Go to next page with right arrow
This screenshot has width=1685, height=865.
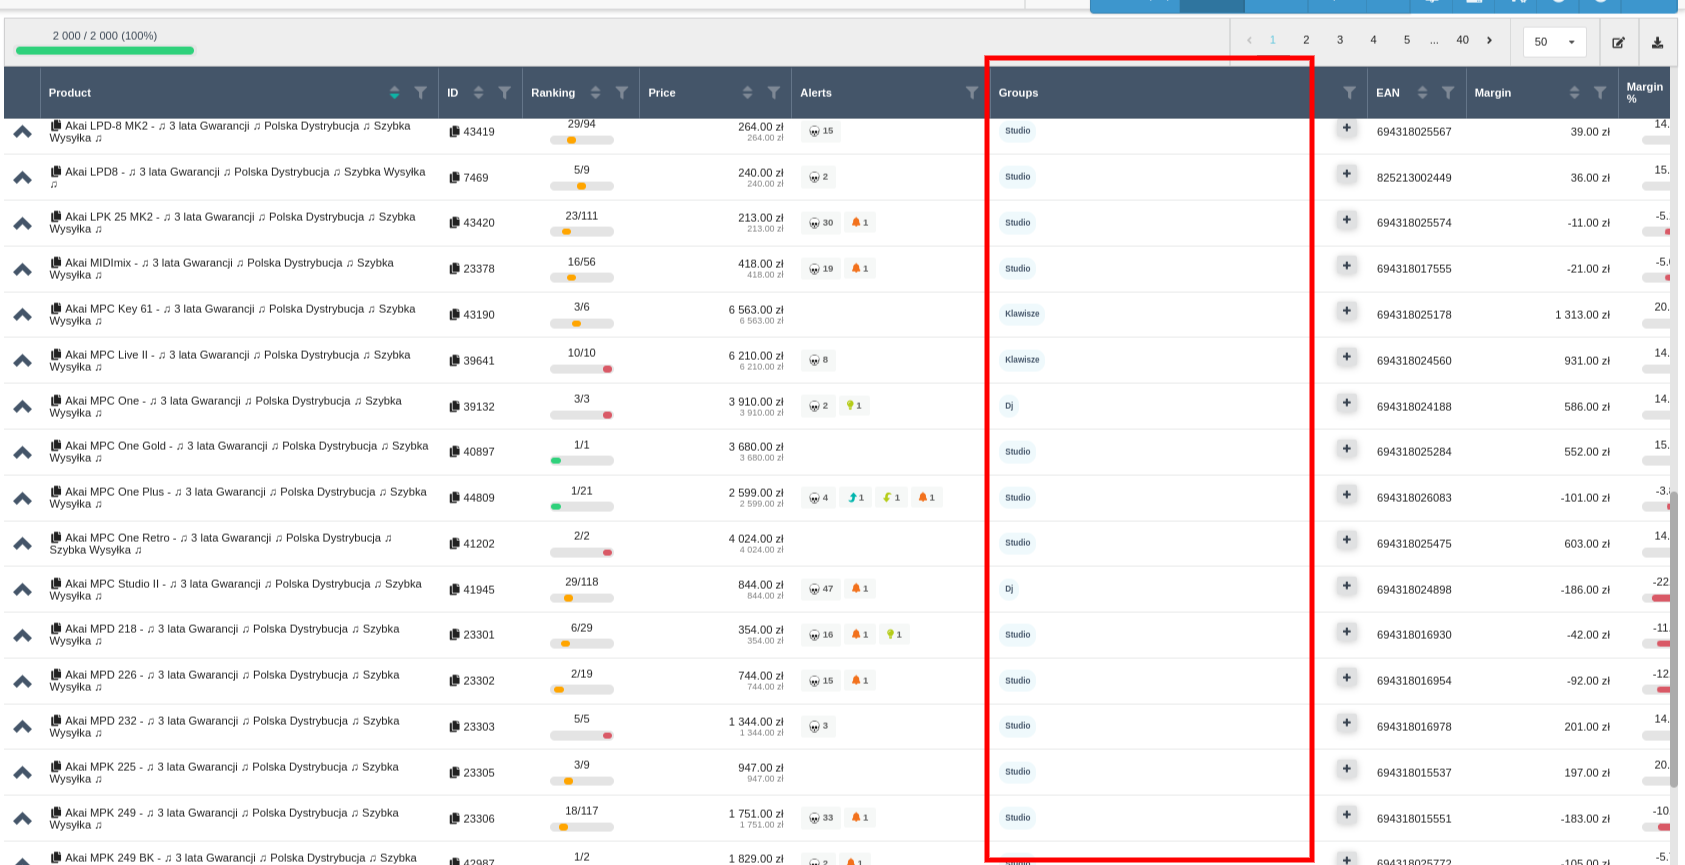(1490, 40)
